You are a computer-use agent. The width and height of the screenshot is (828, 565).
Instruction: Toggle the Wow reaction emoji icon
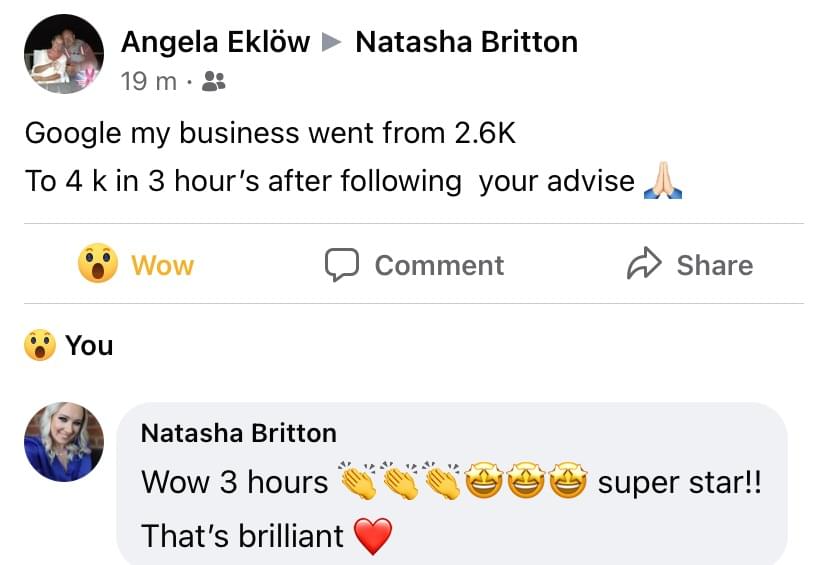98,265
